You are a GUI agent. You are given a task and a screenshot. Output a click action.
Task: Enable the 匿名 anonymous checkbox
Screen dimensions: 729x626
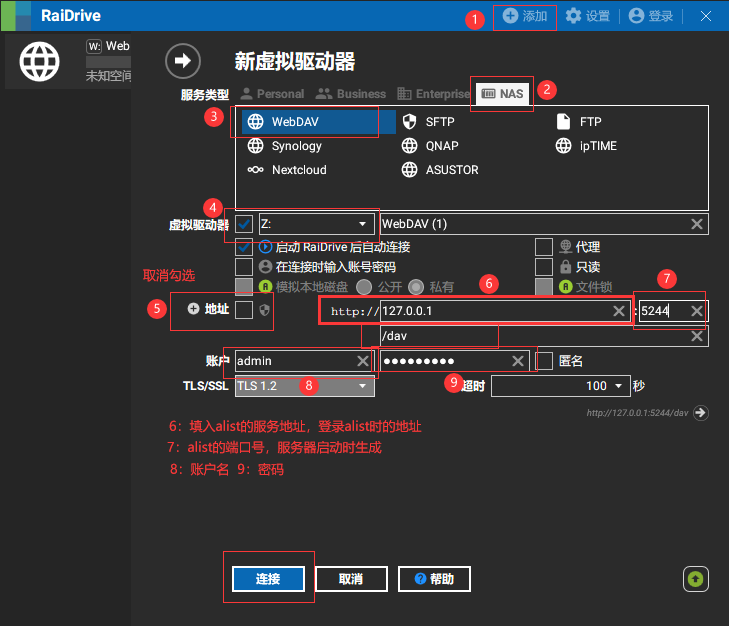point(543,361)
